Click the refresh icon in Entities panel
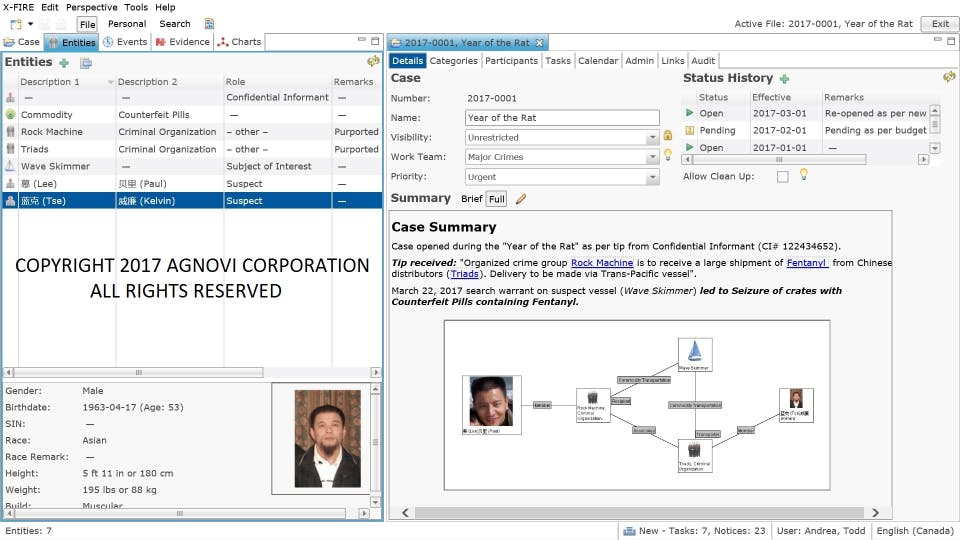Viewport: 960px width, 540px height. (373, 61)
